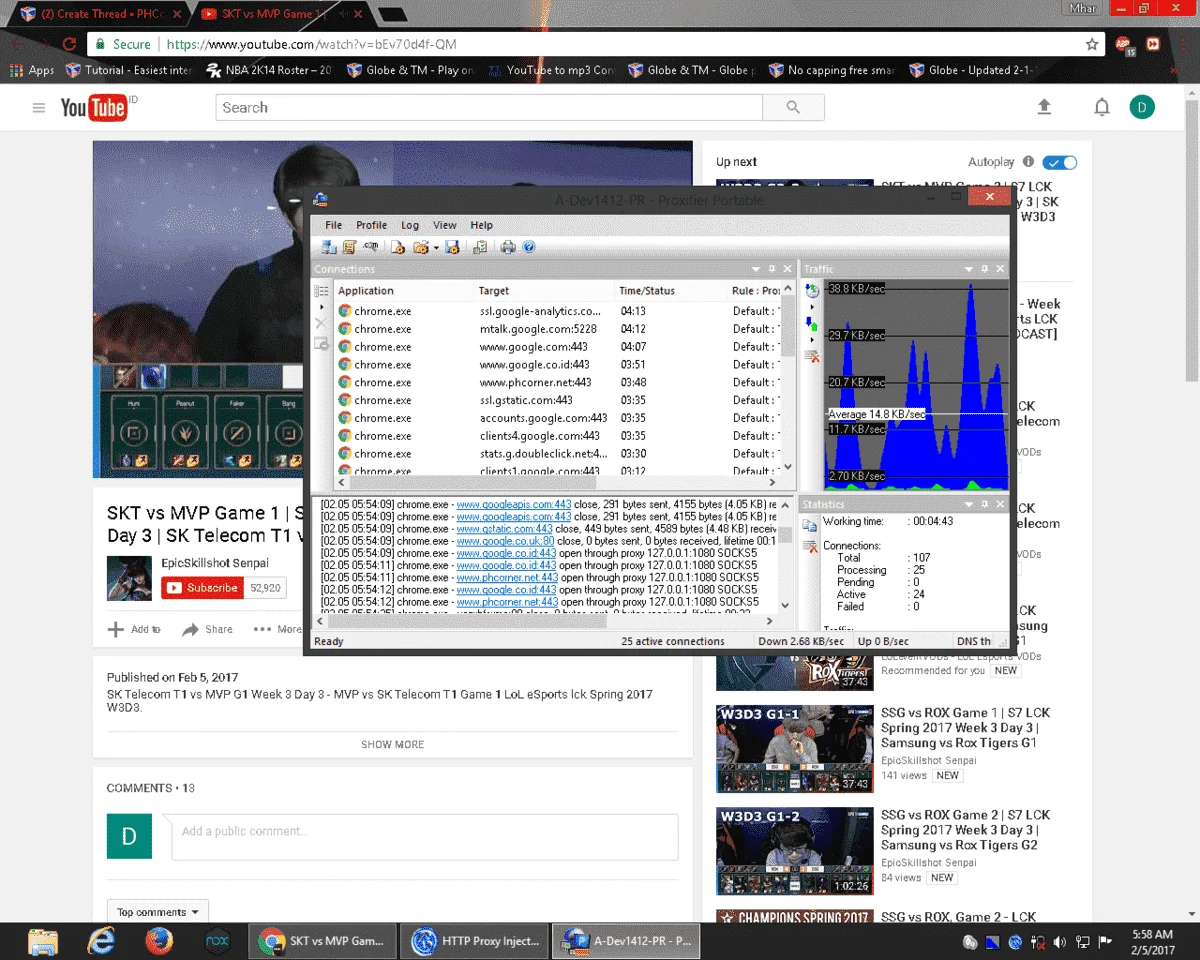The height and width of the screenshot is (960, 1200).
Task: Click the traffic clock icon in Traffic pane
Action: coord(813,291)
